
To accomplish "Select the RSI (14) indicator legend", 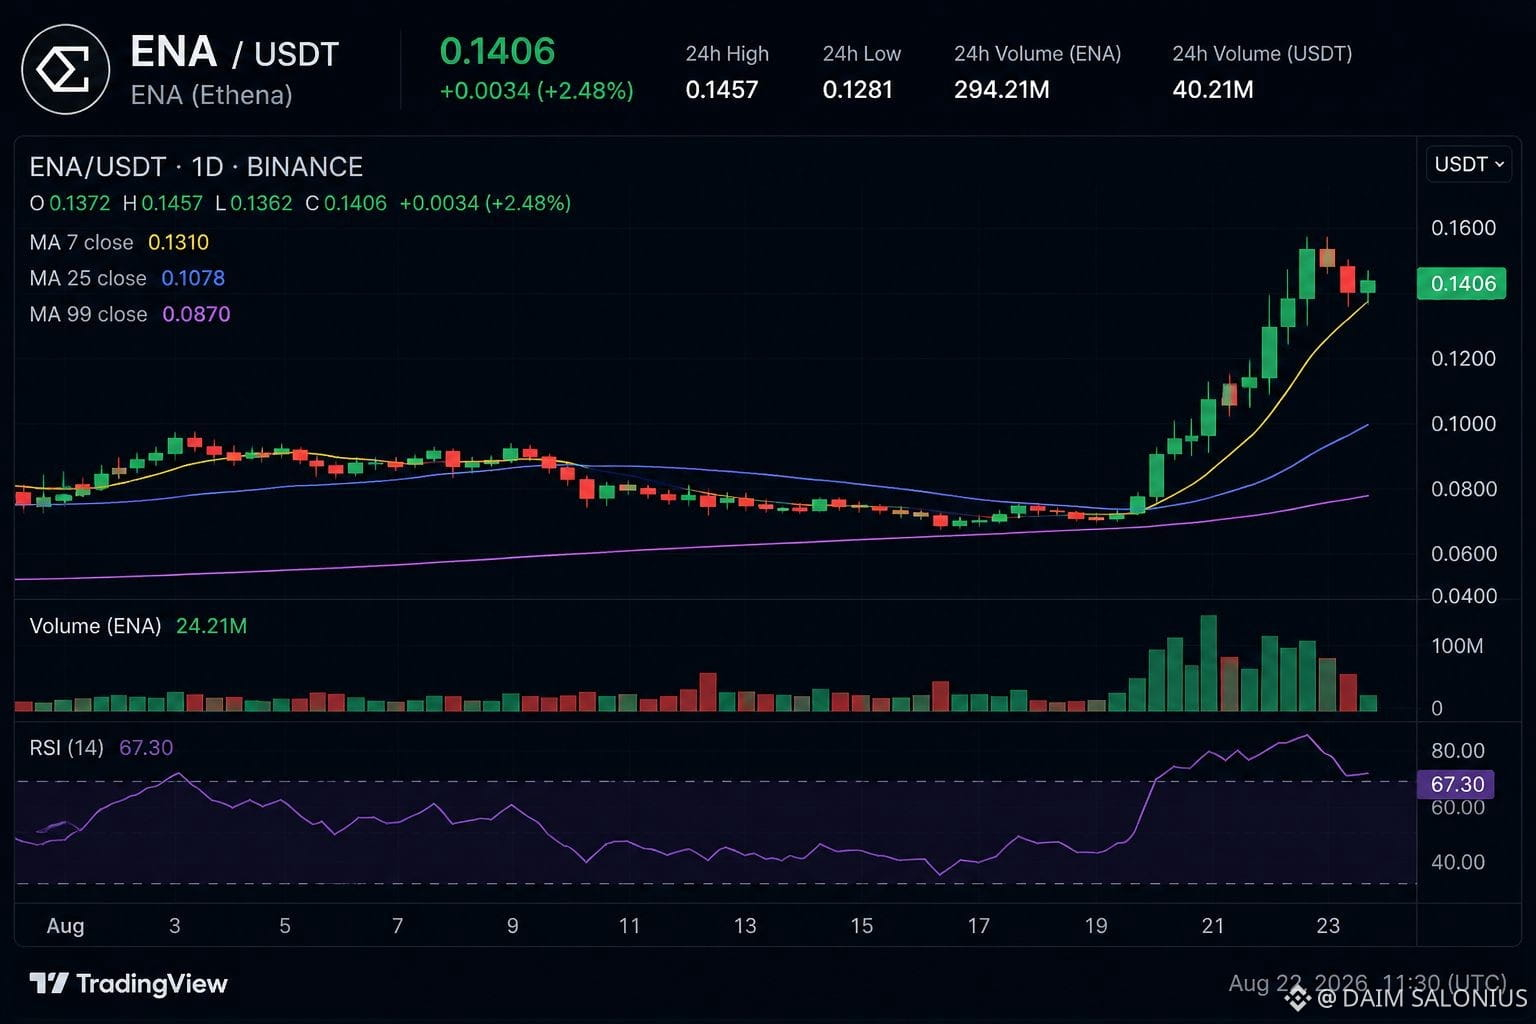I will [101, 748].
